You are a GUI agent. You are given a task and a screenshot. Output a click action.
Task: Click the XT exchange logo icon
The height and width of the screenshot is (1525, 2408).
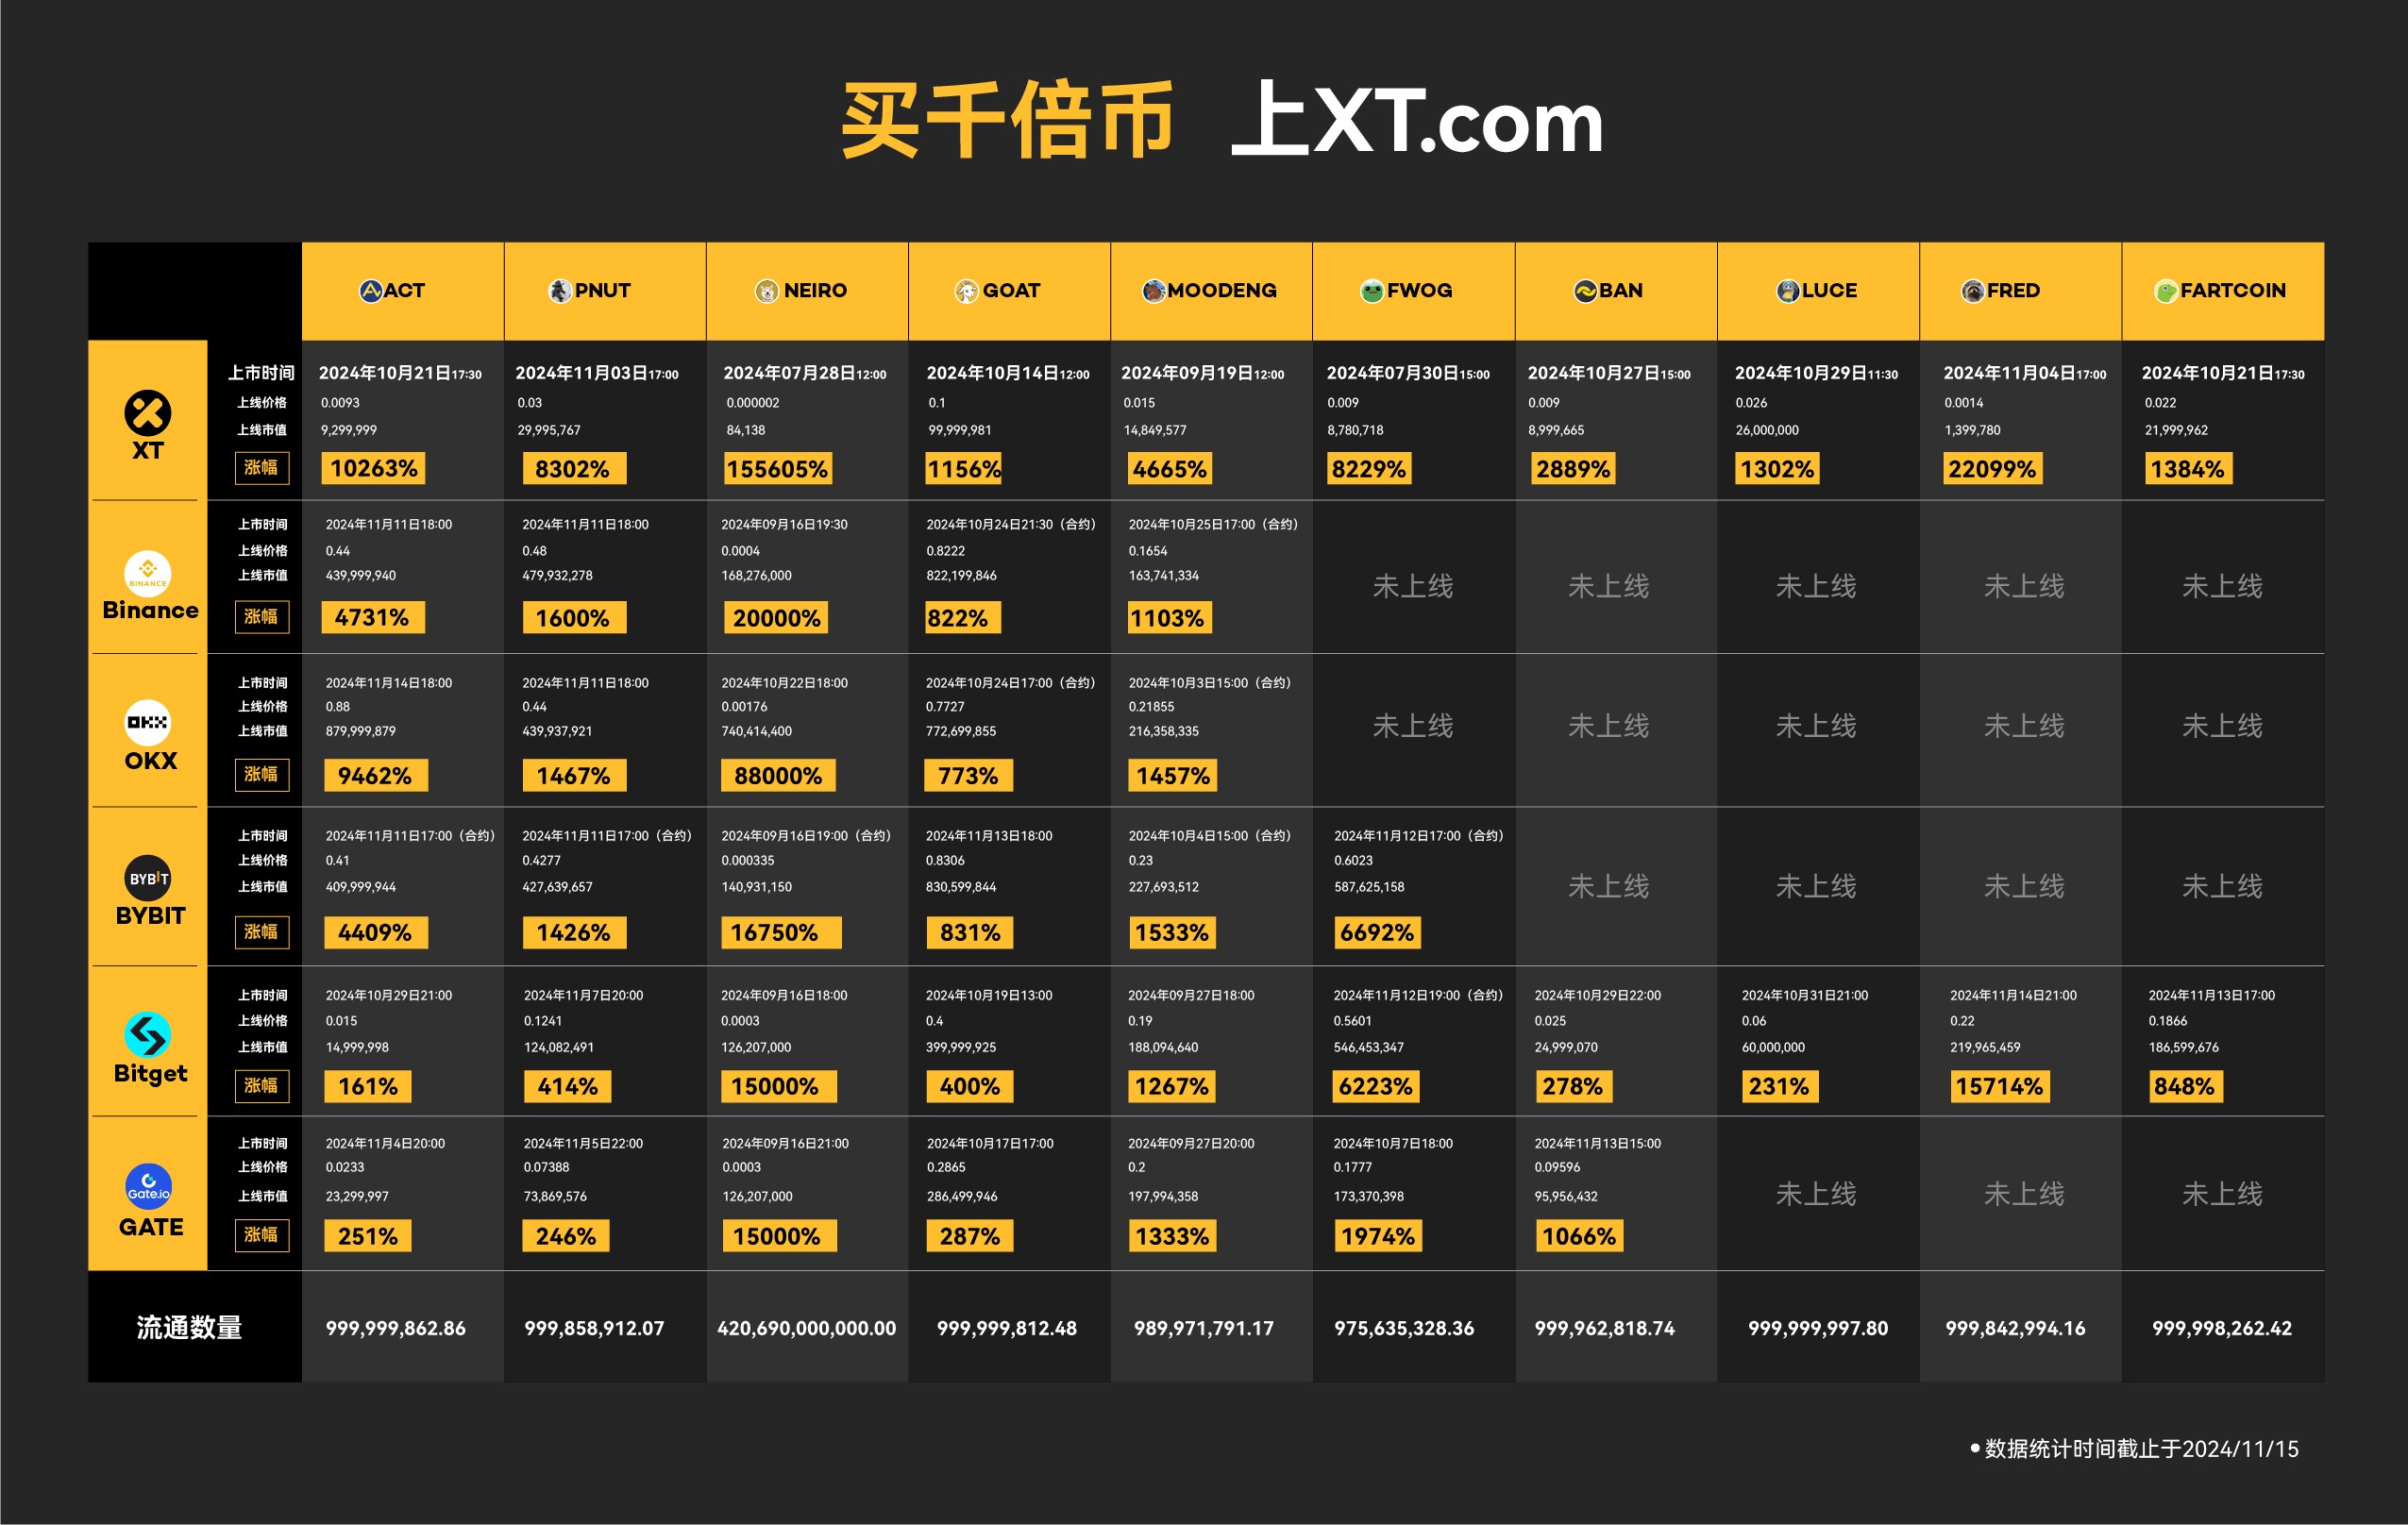pos(147,412)
